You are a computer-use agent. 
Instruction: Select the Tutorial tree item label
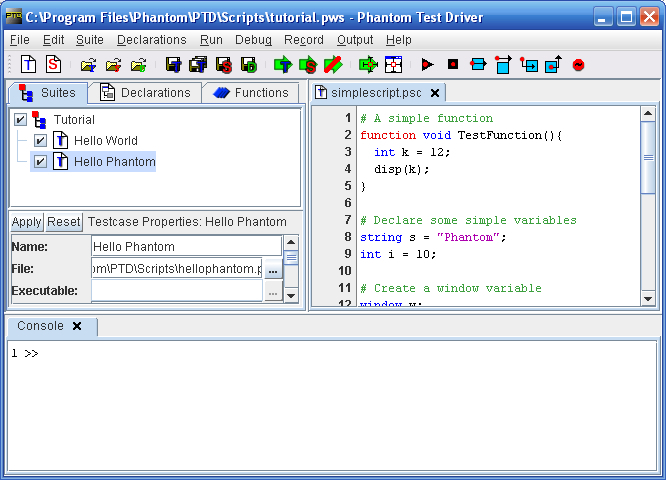[74, 120]
